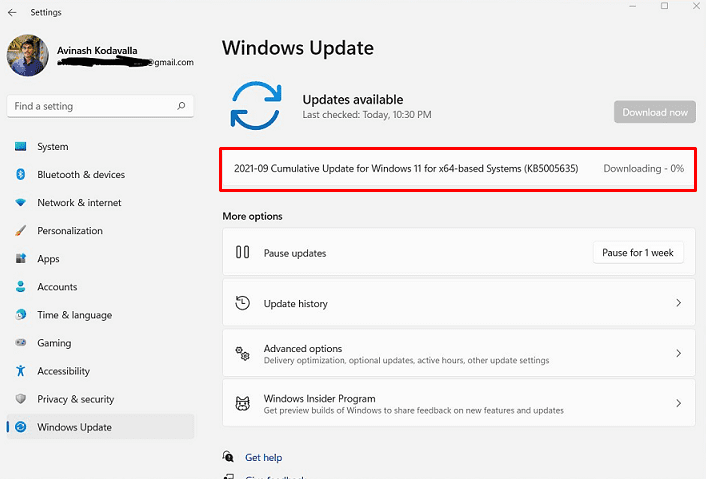Open Network & internet settings
The image size is (706, 479).
(100, 203)
